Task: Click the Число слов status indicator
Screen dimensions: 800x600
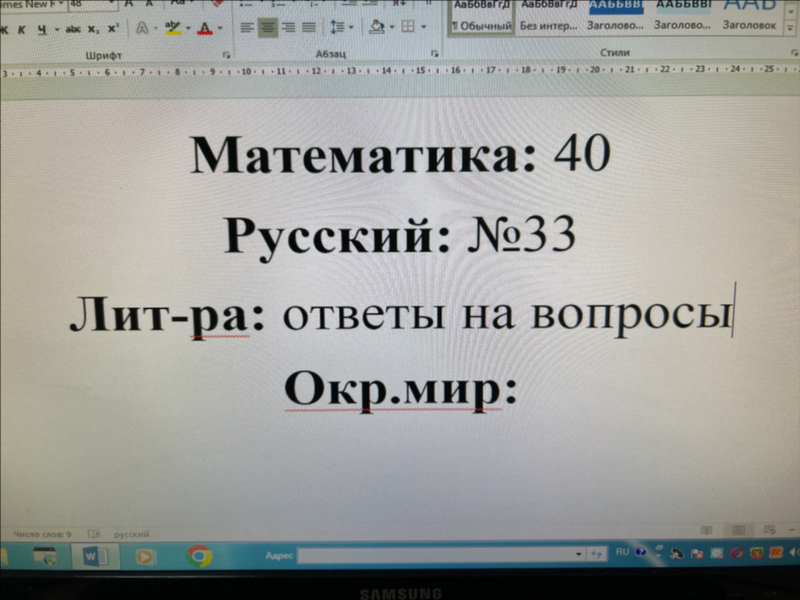Action: tap(42, 534)
